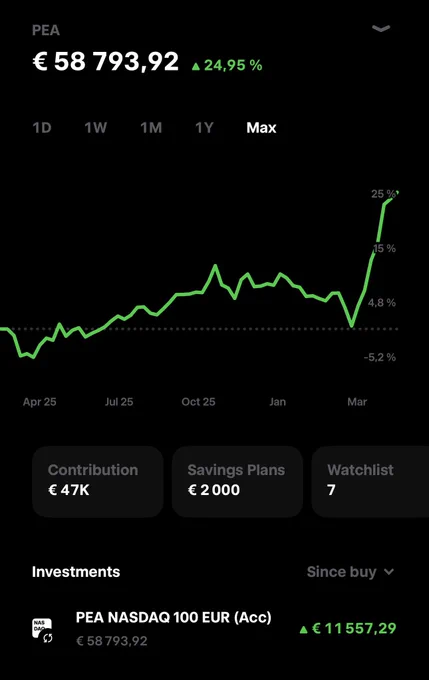Screen dimensions: 429x680
Task: Open the Savings Plans € 2 000 card
Action: [237, 481]
